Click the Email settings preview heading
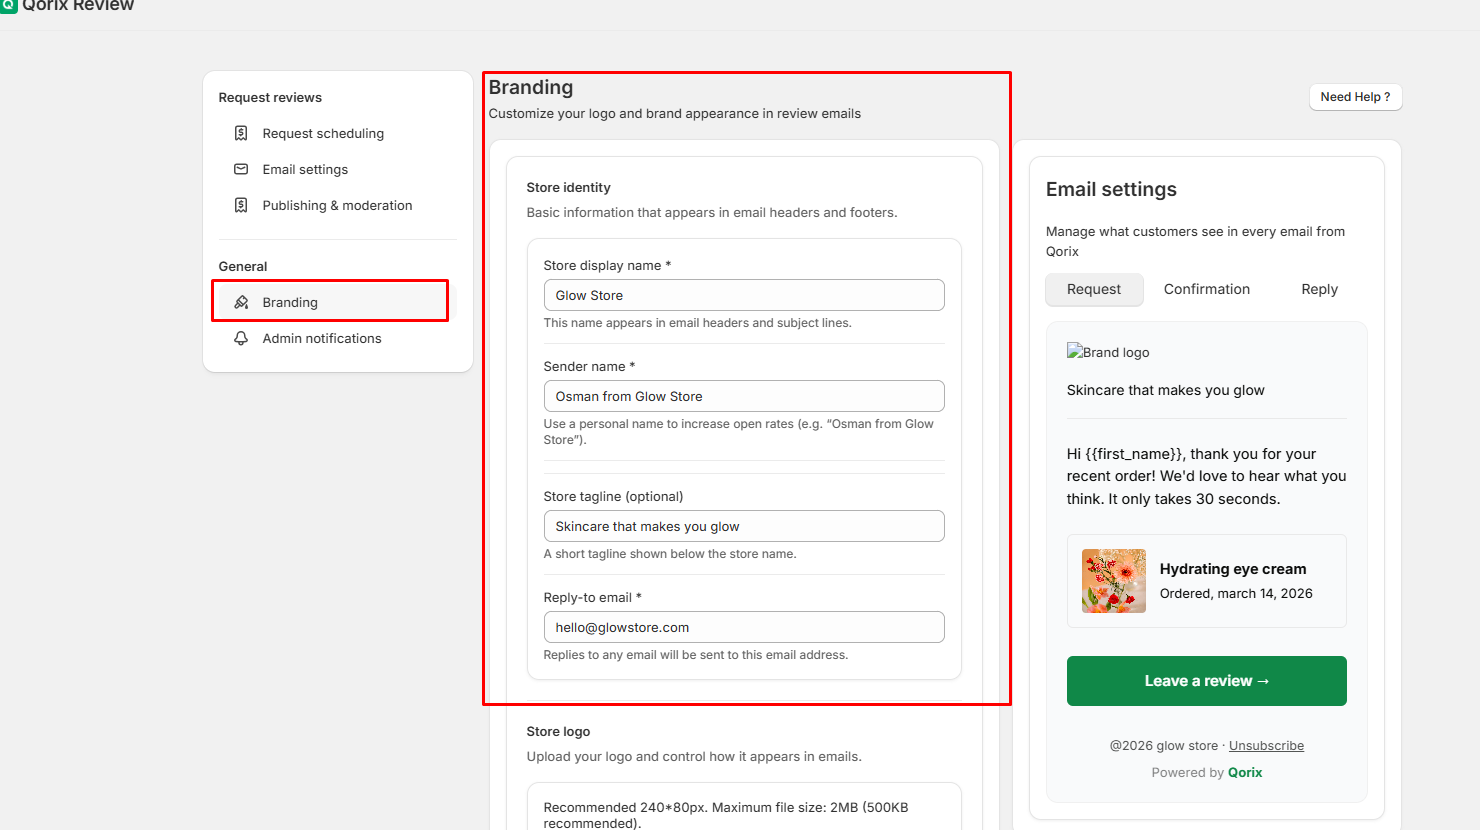The width and height of the screenshot is (1480, 830). click(x=1111, y=189)
